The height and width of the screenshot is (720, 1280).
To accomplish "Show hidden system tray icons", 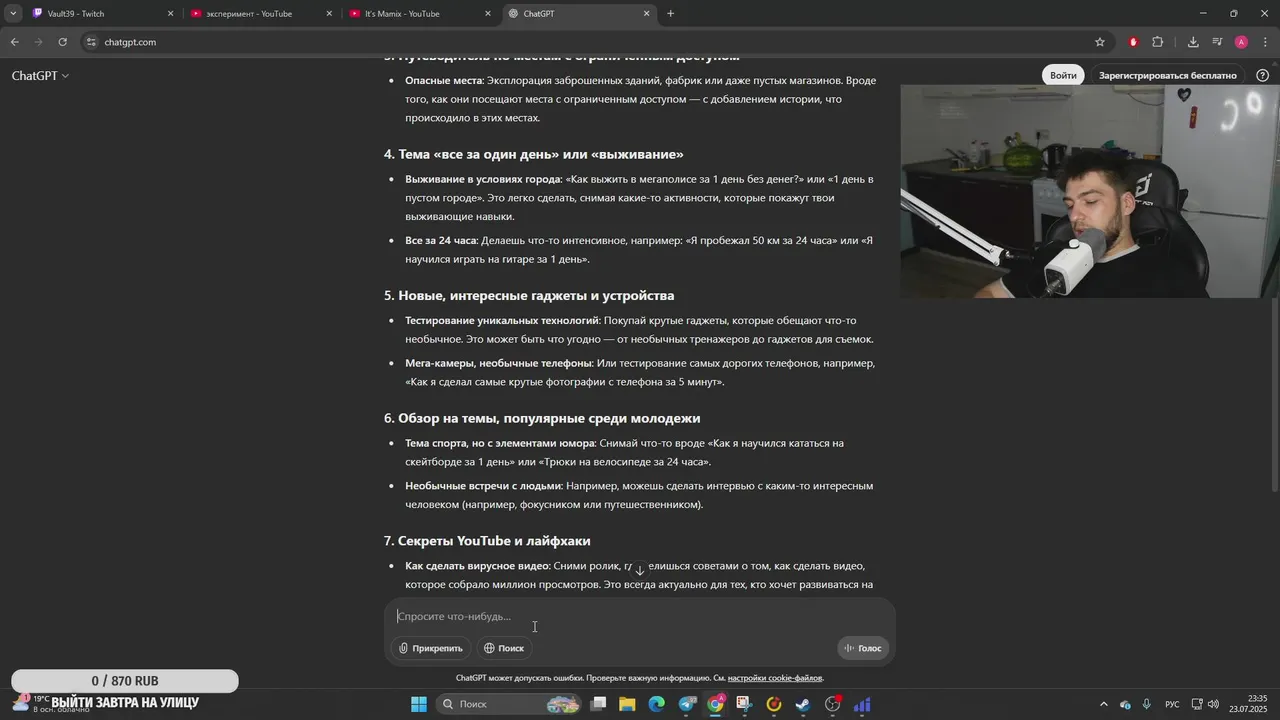I will pos(1104,704).
